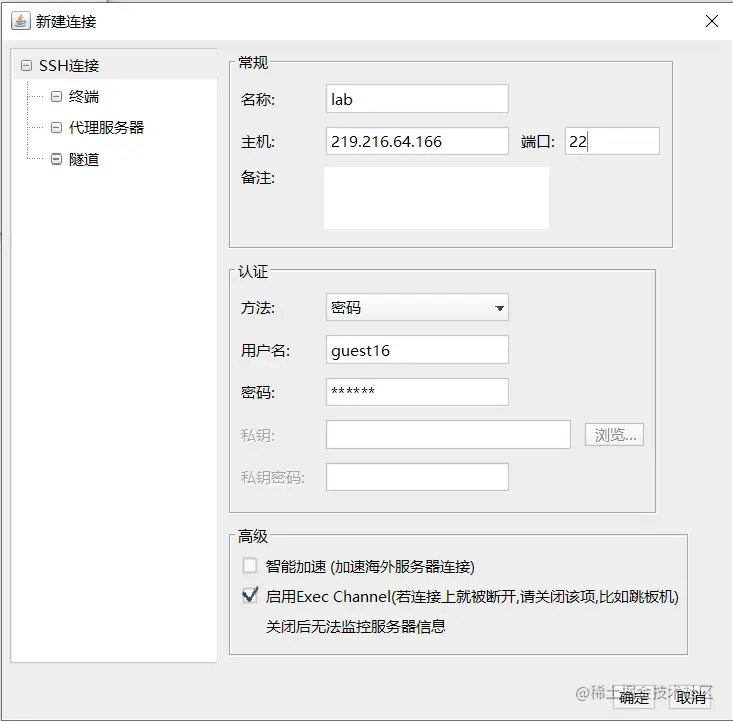
Task: Confirm with the 确定 button
Action: coord(633,697)
